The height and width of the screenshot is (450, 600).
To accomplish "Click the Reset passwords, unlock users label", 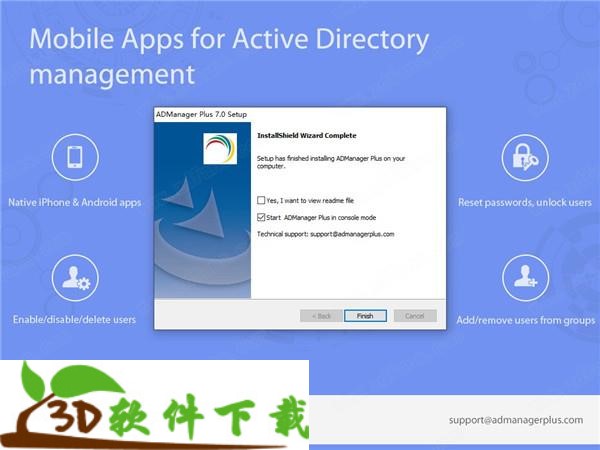I will pyautogui.click(x=525, y=202).
